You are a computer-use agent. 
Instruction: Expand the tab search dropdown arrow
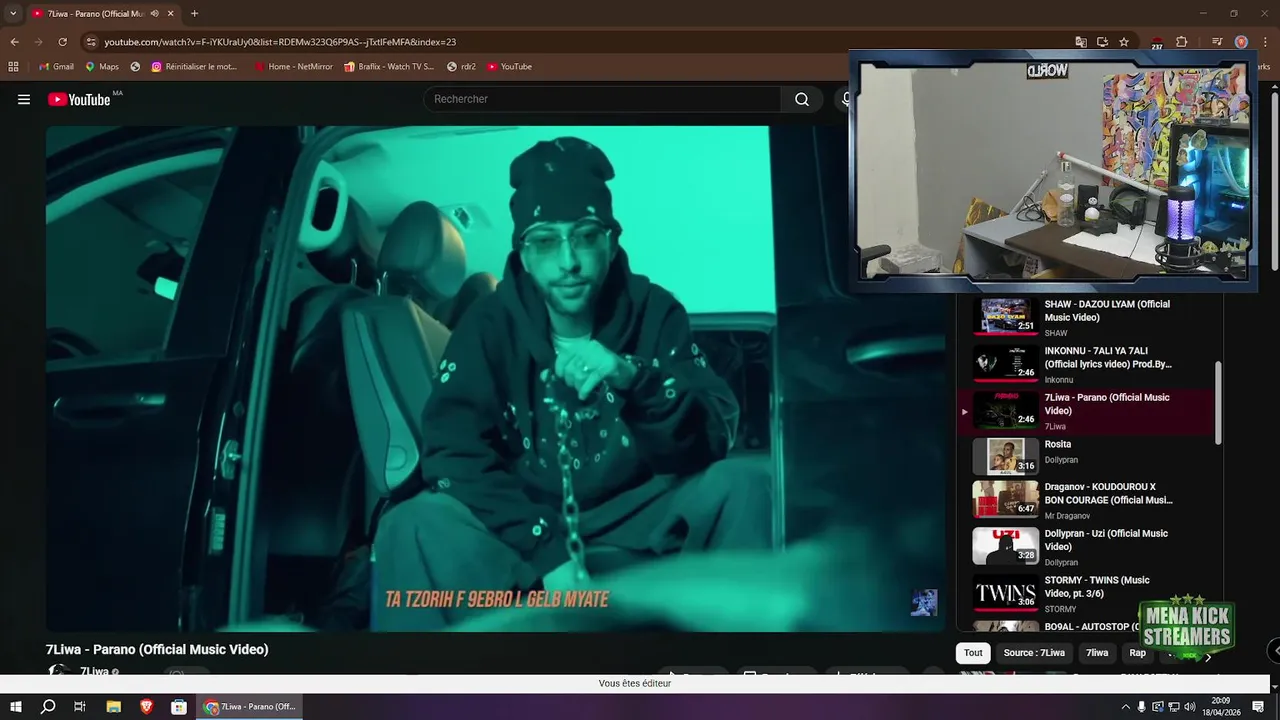click(x=12, y=14)
